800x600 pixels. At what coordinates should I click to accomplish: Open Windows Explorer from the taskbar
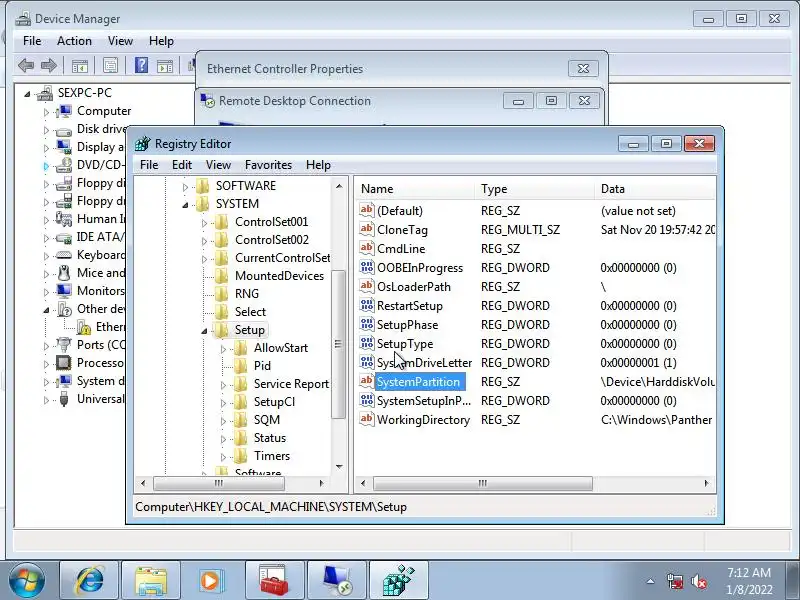(x=151, y=581)
